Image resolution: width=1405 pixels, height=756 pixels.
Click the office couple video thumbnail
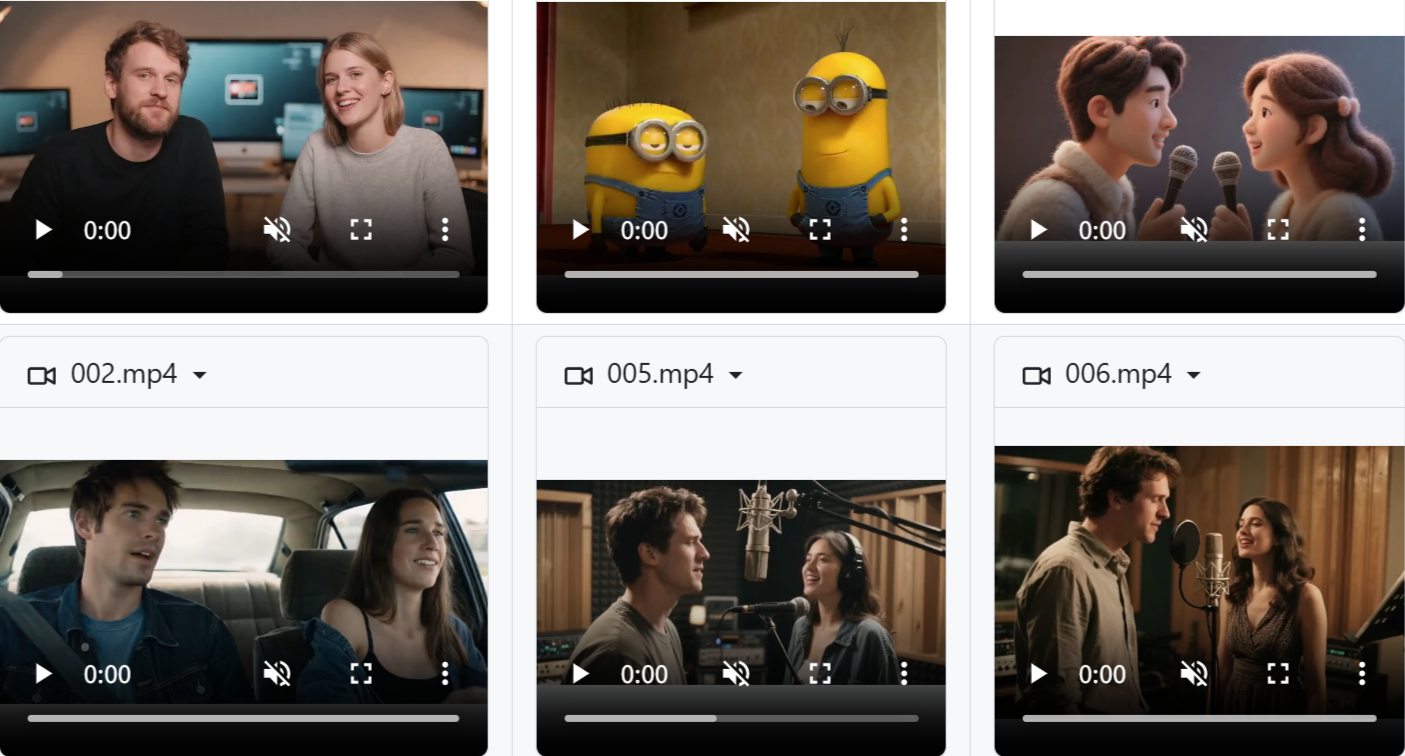click(x=243, y=110)
